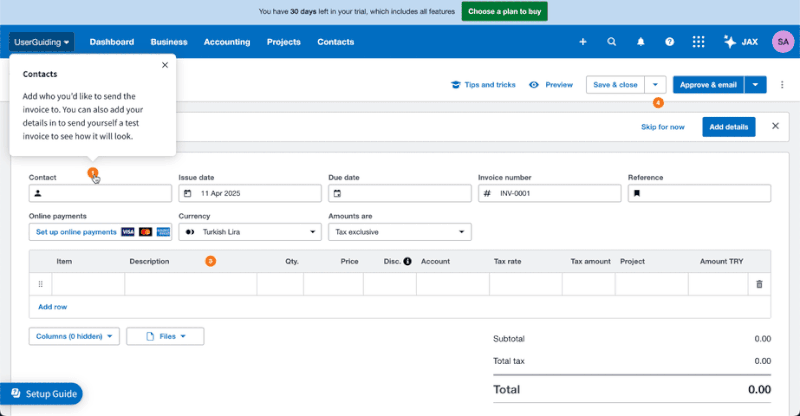Click the Price cell in first row
Viewport: 800px width, 416px height.
(x=334, y=284)
